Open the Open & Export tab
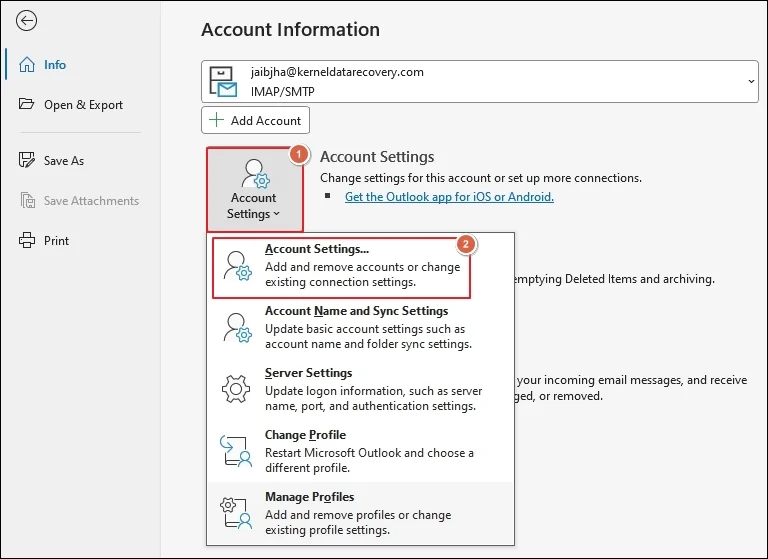Viewport: 768px width, 559px height. click(83, 105)
